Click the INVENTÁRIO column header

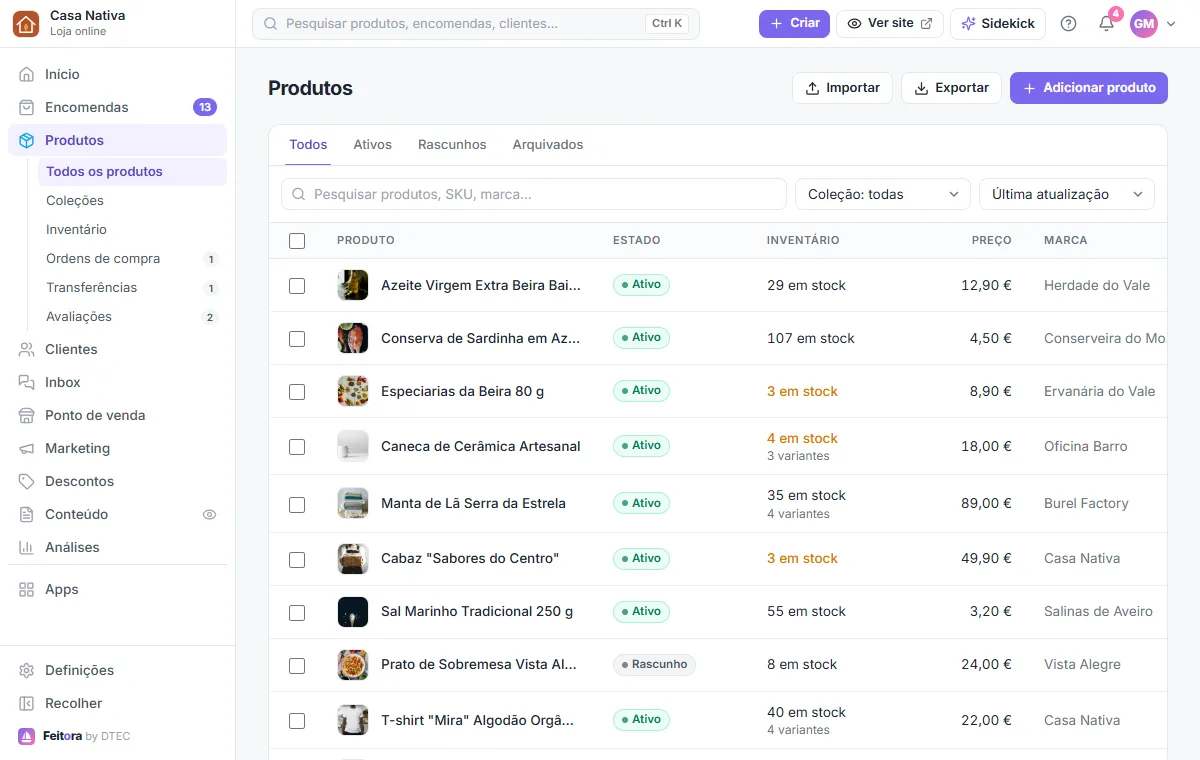(x=803, y=240)
